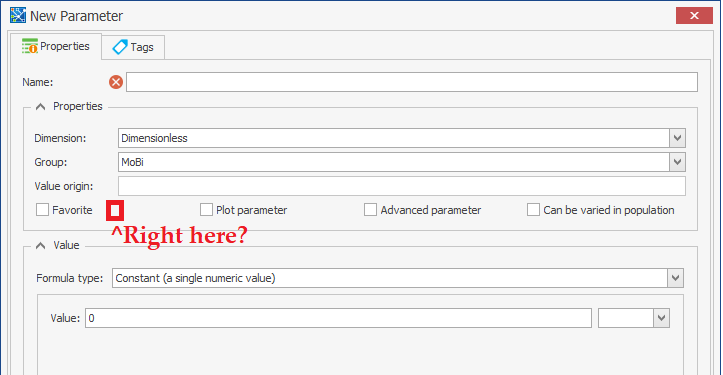Switch to the Tags tab
Screen dimensions: 723x375
click(133, 47)
